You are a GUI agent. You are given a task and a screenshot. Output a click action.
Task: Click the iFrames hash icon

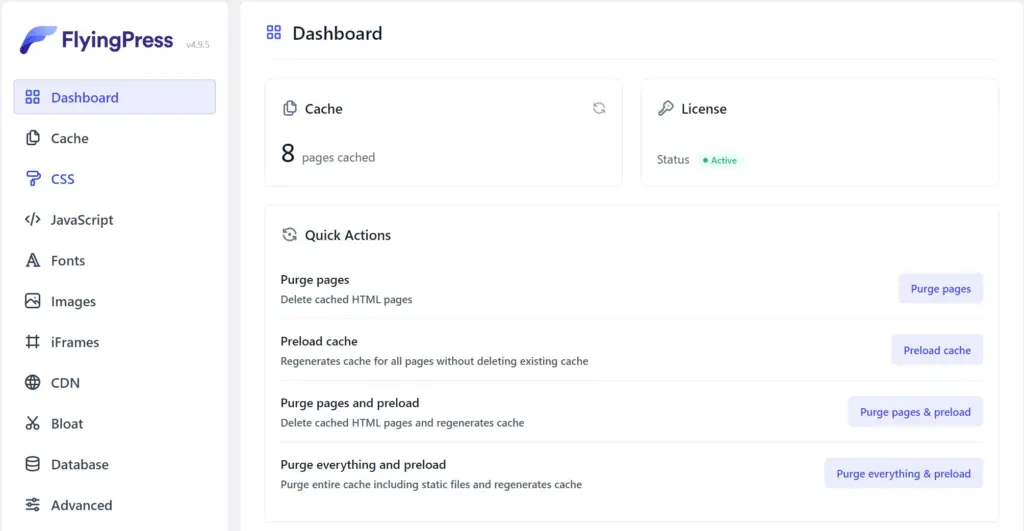tap(33, 342)
